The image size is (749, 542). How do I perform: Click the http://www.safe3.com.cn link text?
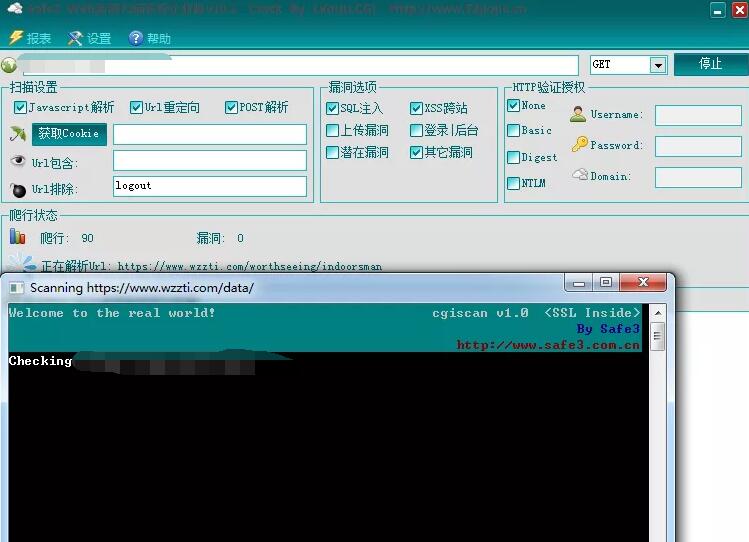[x=548, y=345]
